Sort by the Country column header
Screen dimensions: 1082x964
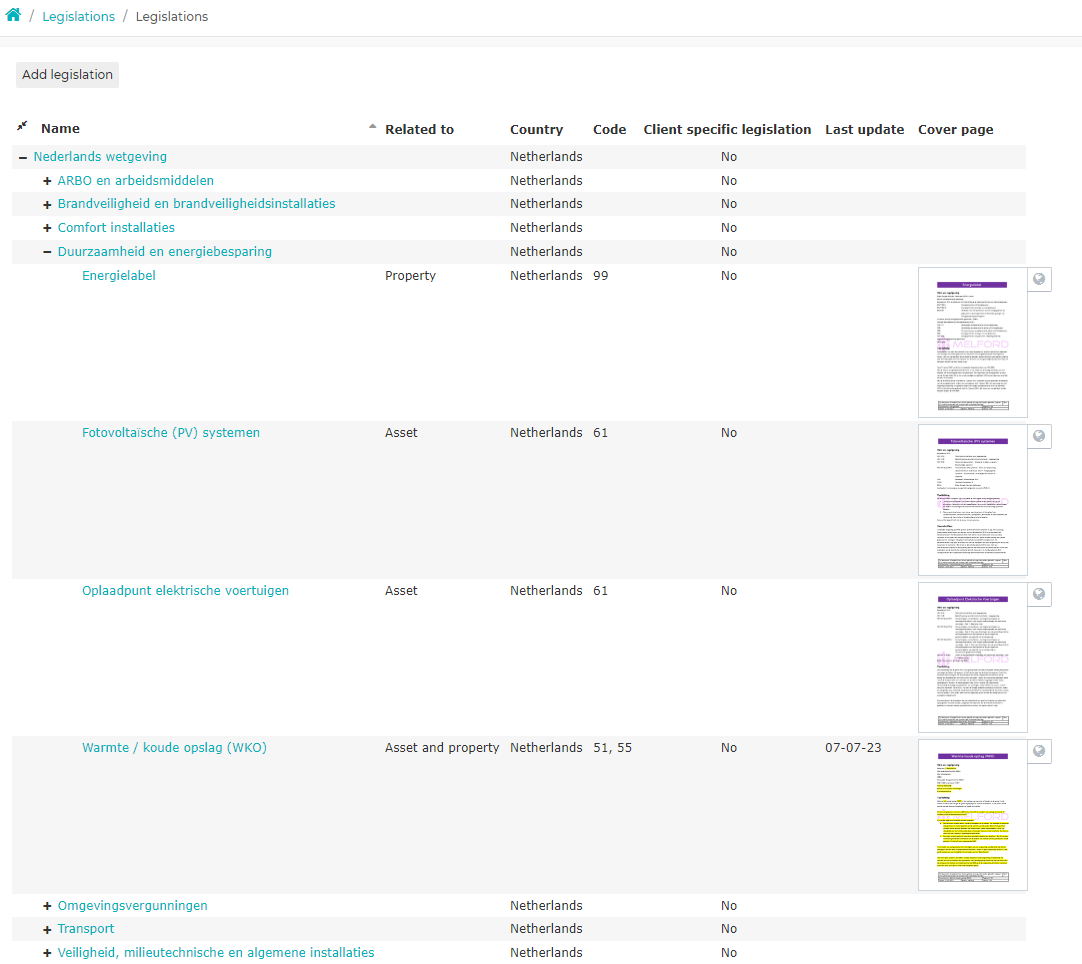tap(536, 129)
